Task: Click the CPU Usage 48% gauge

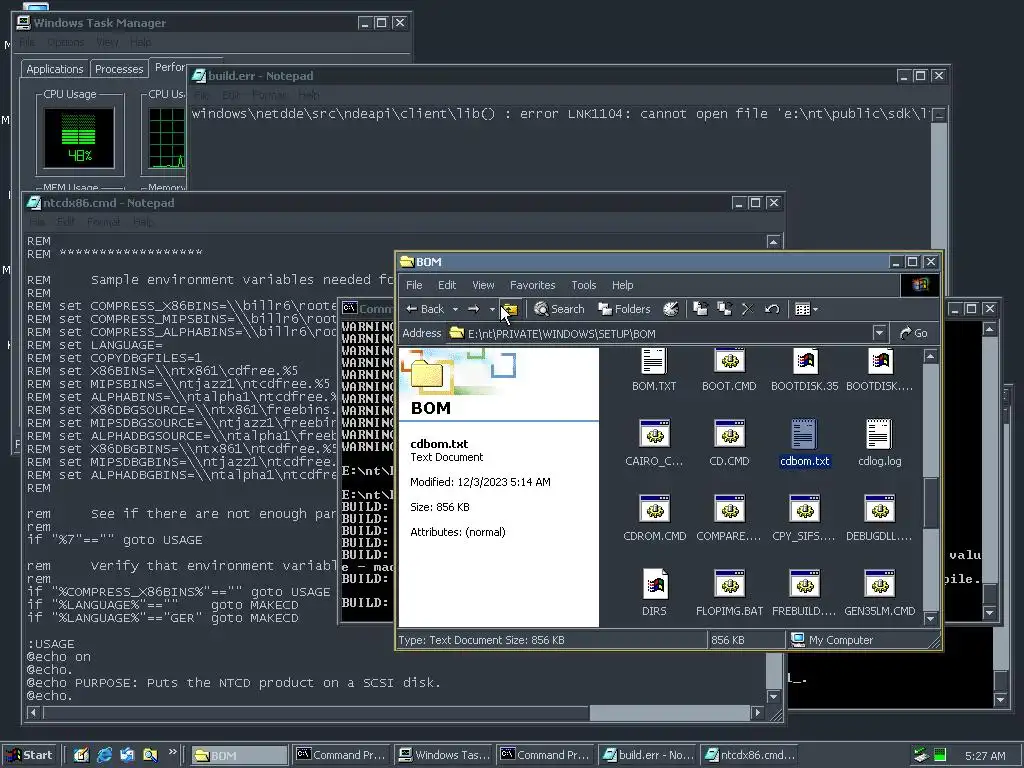Action: [78, 138]
